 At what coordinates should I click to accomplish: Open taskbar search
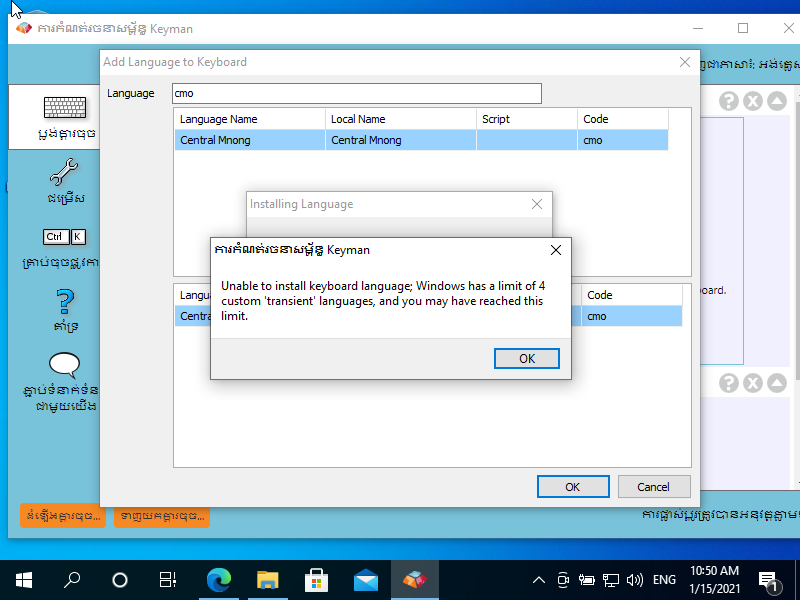[x=72, y=580]
